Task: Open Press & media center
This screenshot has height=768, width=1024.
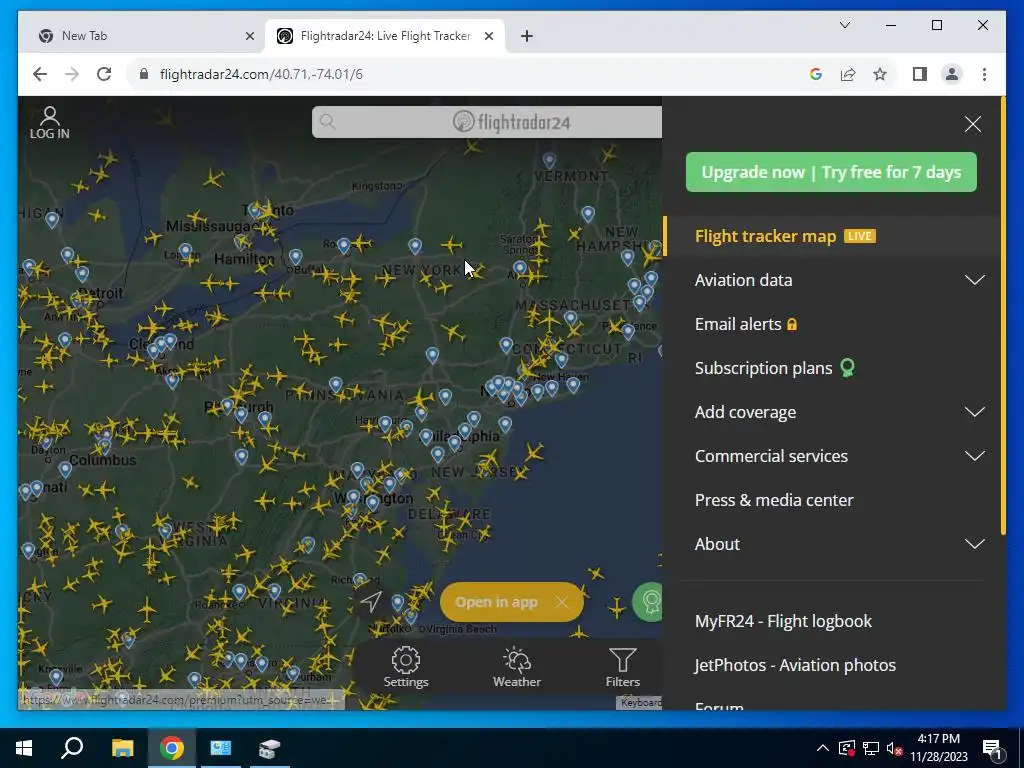Action: click(x=774, y=500)
